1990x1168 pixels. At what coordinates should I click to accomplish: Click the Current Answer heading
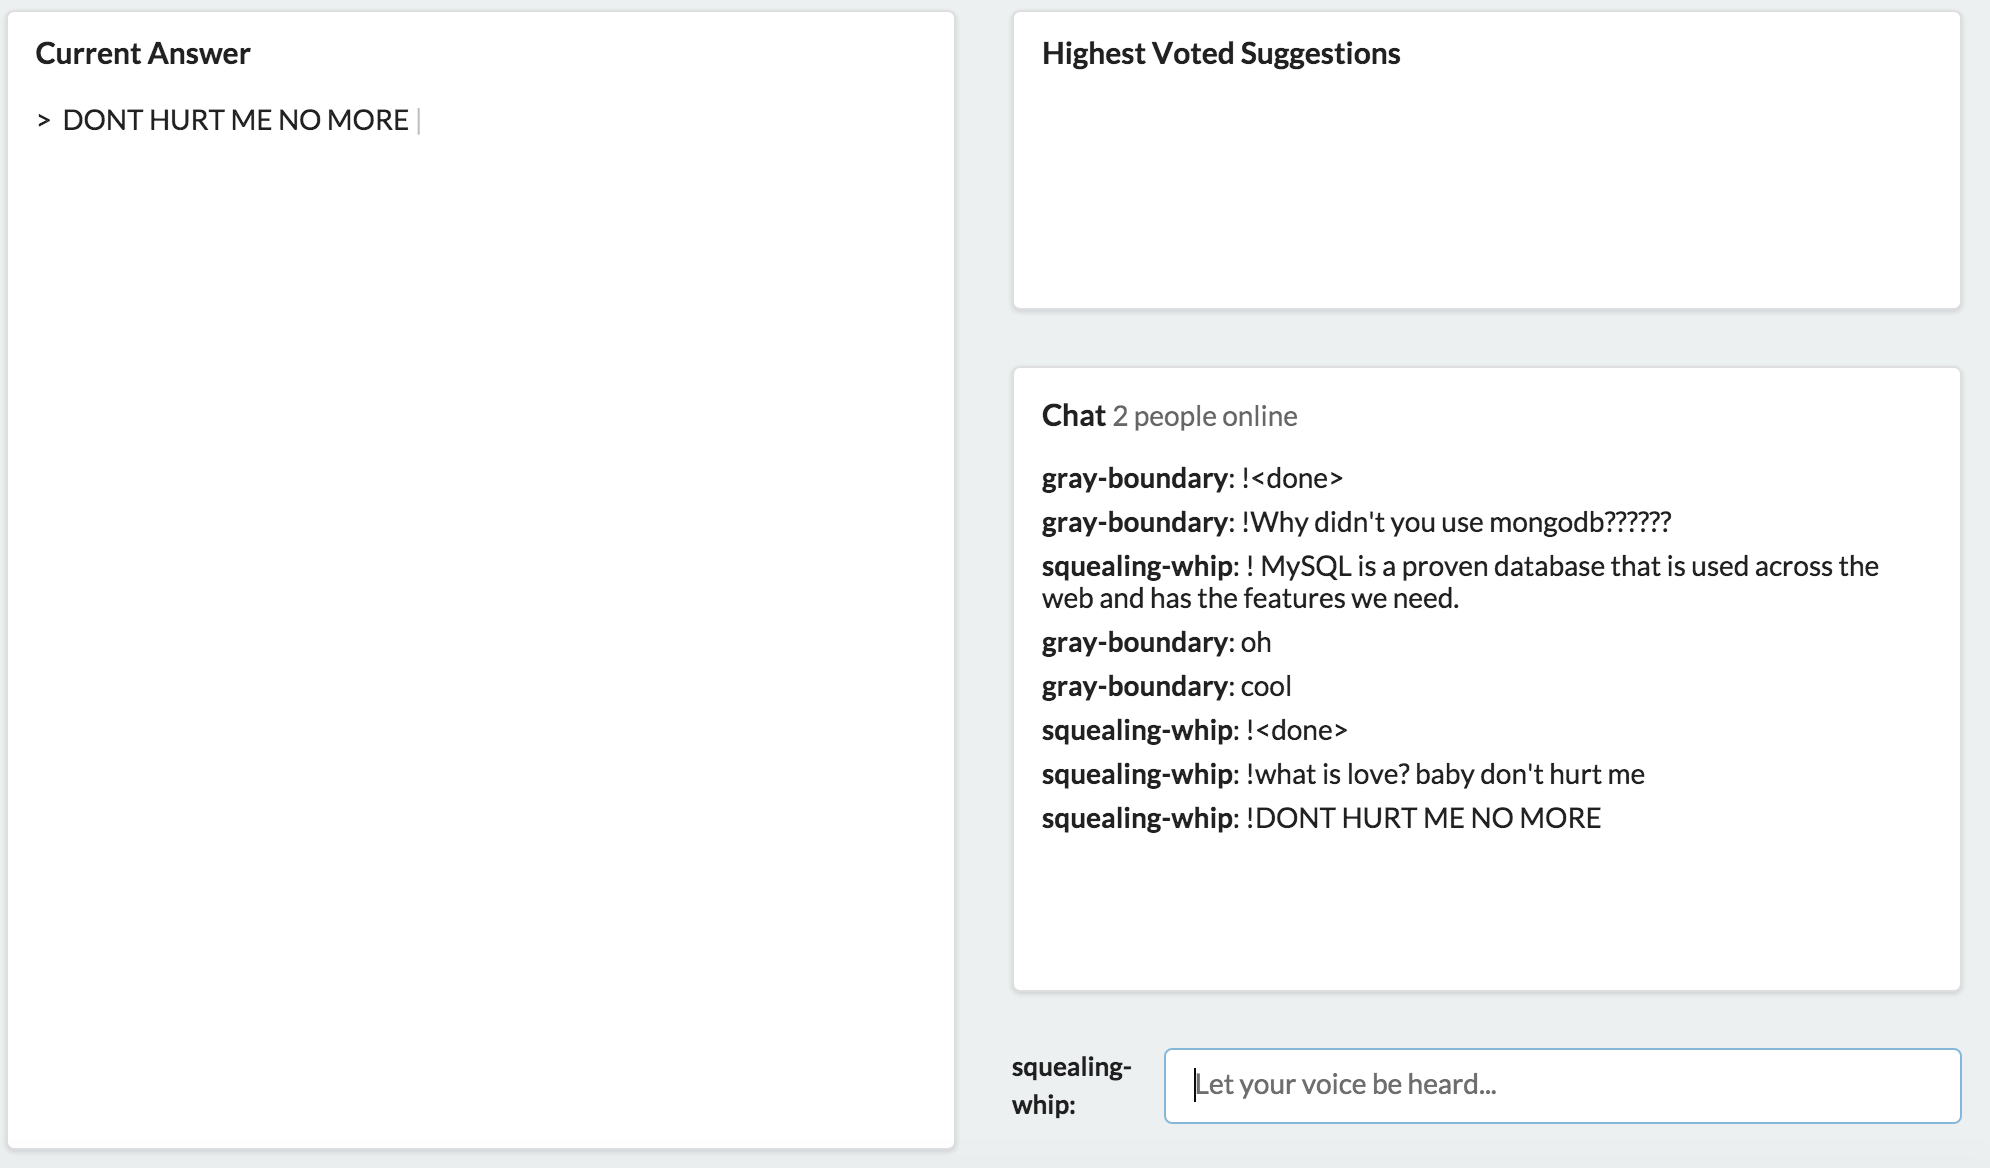[x=142, y=53]
